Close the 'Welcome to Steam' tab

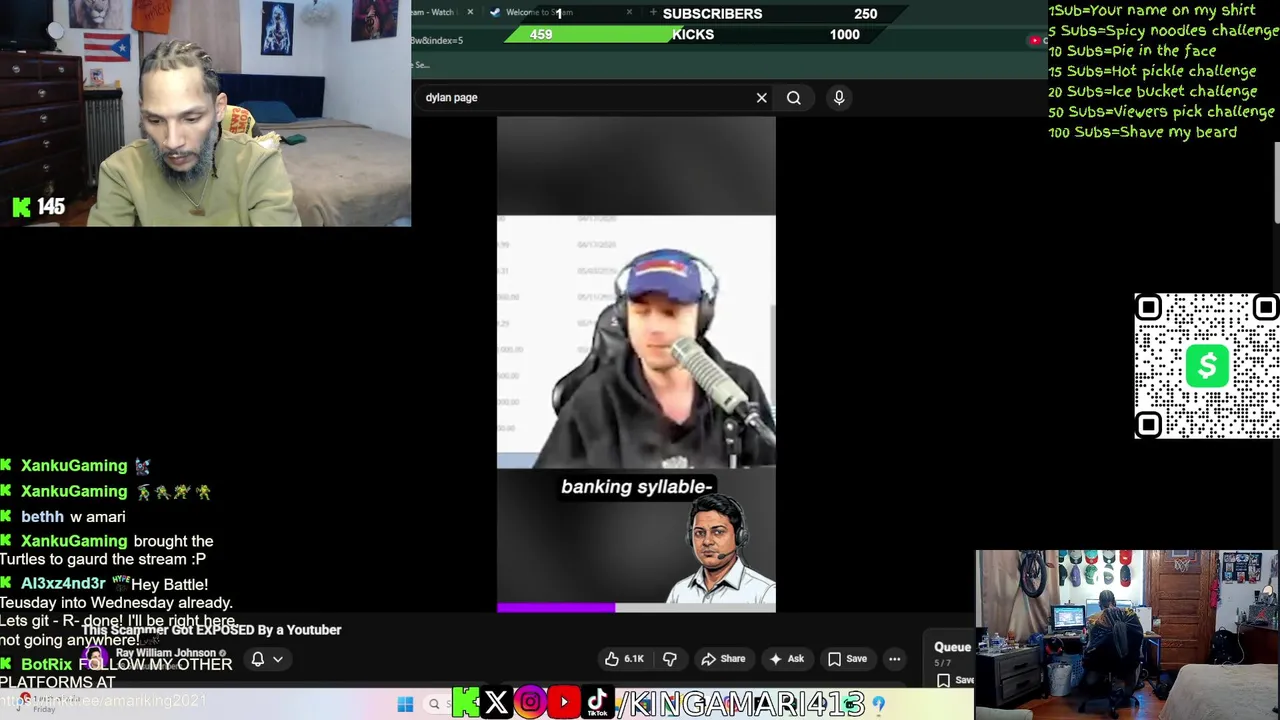(x=629, y=12)
